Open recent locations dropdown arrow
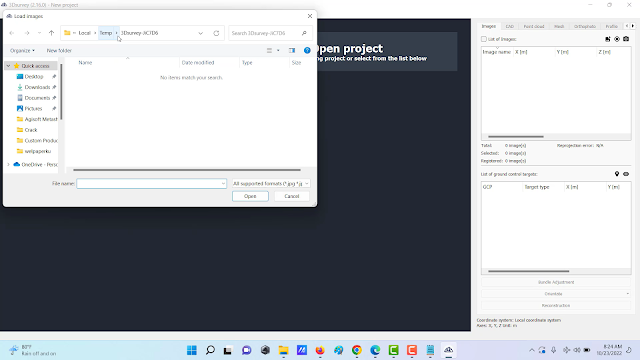 pos(39,33)
